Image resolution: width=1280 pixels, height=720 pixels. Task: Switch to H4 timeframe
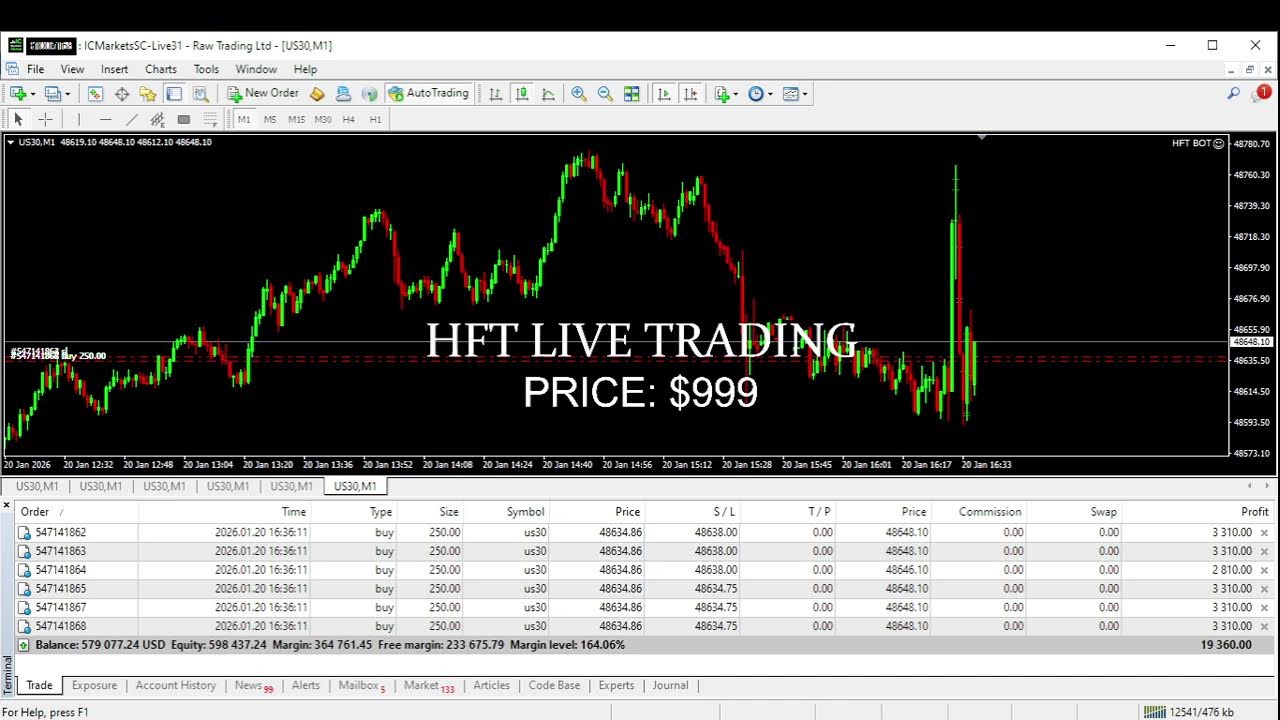coord(349,119)
